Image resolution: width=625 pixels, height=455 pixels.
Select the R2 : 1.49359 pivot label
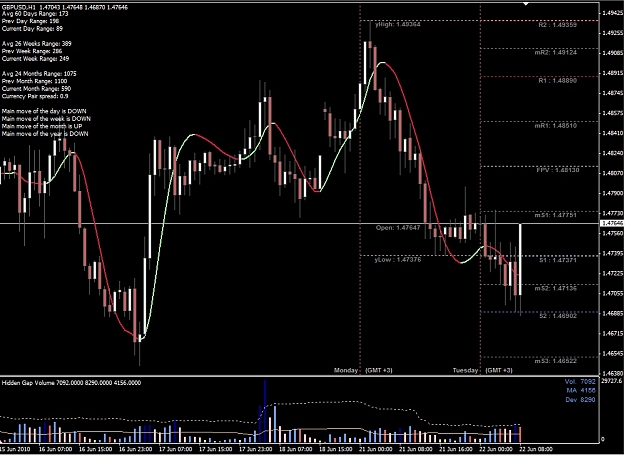coord(557,25)
